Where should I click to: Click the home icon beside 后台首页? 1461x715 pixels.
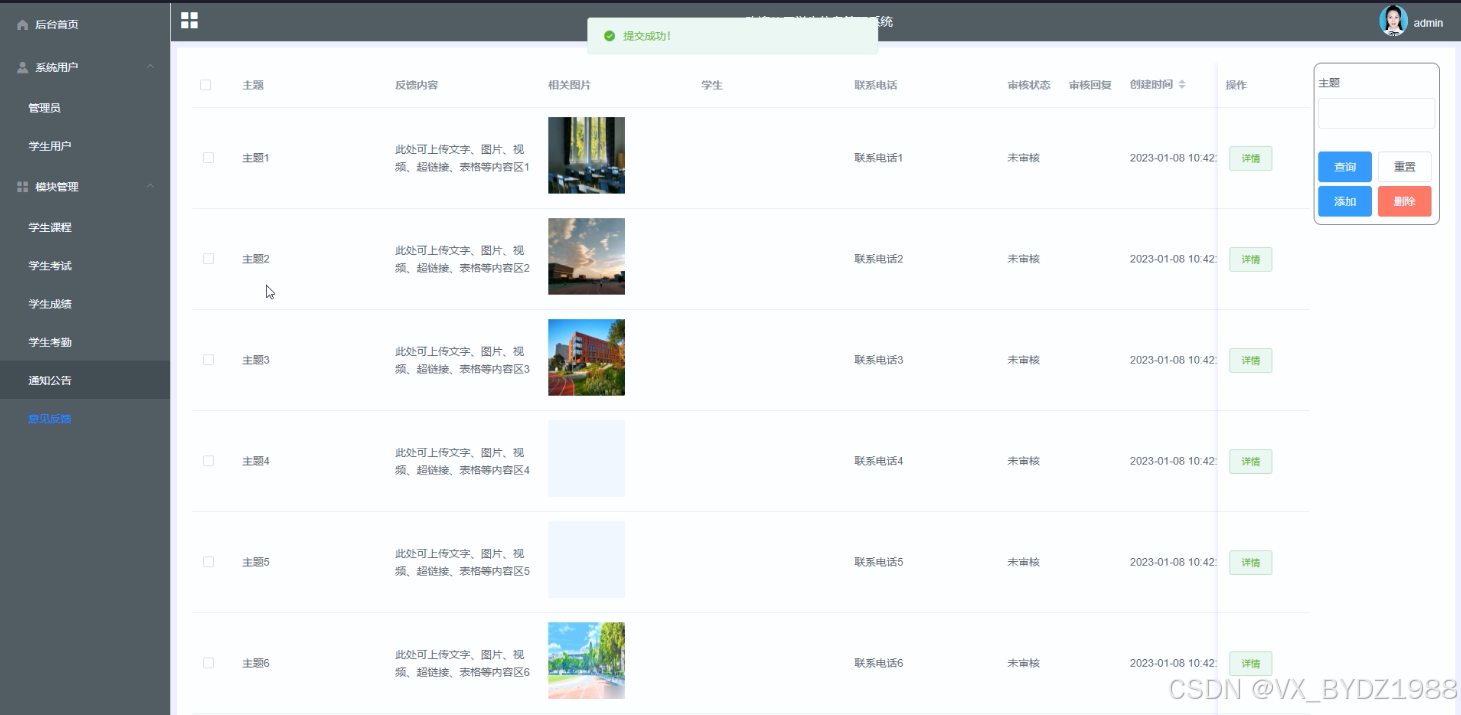click(x=23, y=25)
